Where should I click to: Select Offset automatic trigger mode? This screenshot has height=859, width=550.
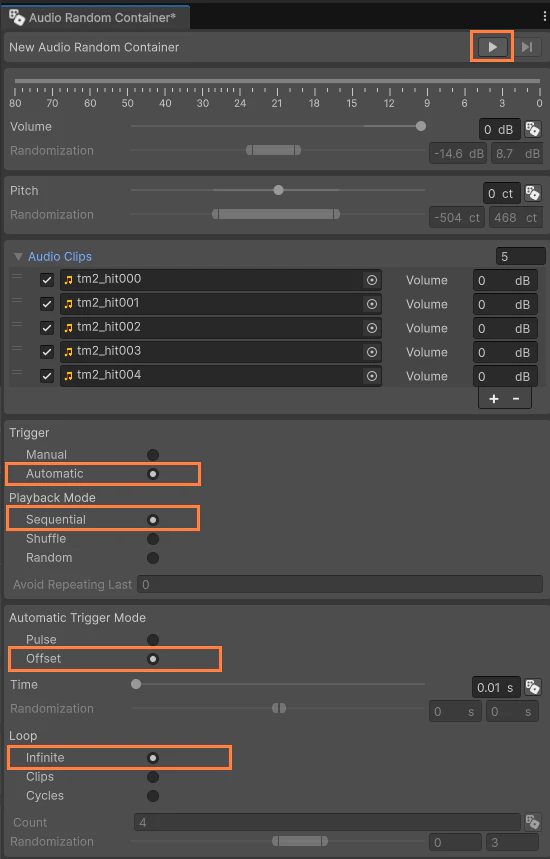click(x=153, y=659)
